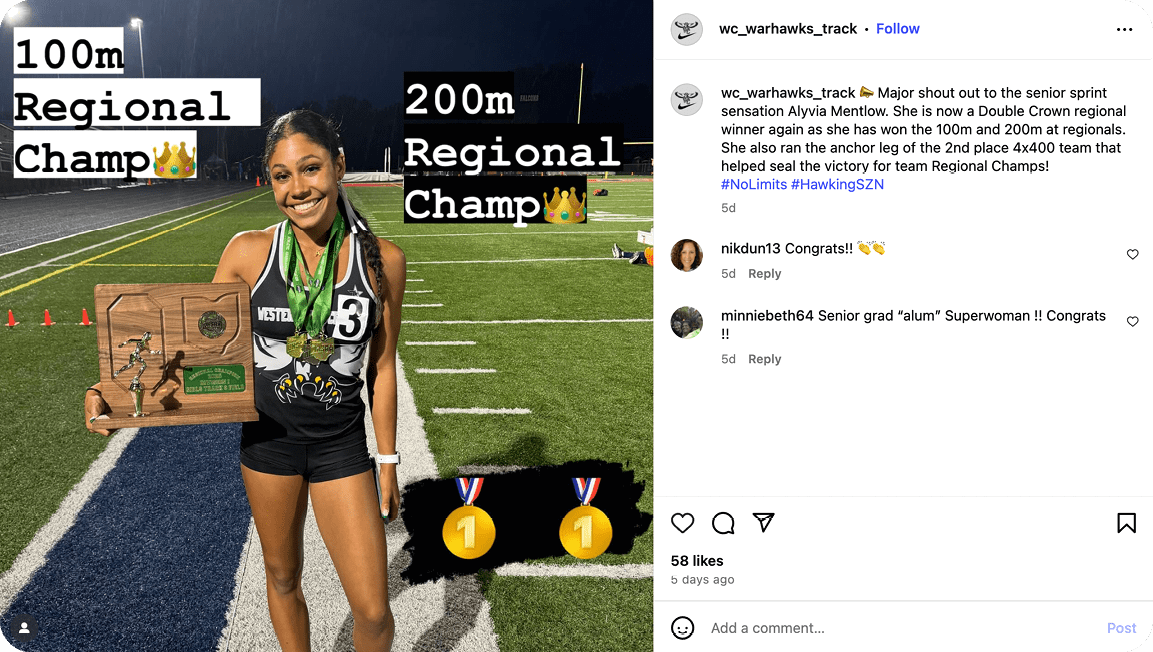Share the post with the paper plane icon
Image resolution: width=1153 pixels, height=652 pixels.
tap(763, 523)
